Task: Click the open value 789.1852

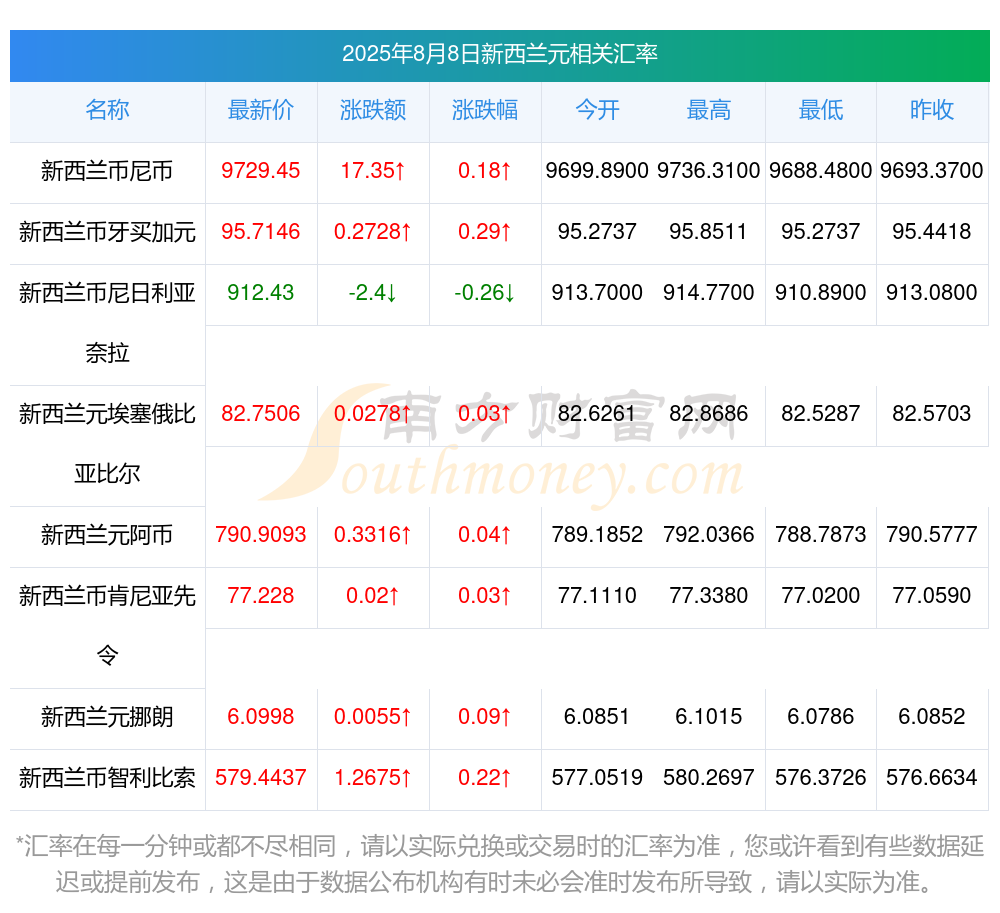Action: (597, 534)
